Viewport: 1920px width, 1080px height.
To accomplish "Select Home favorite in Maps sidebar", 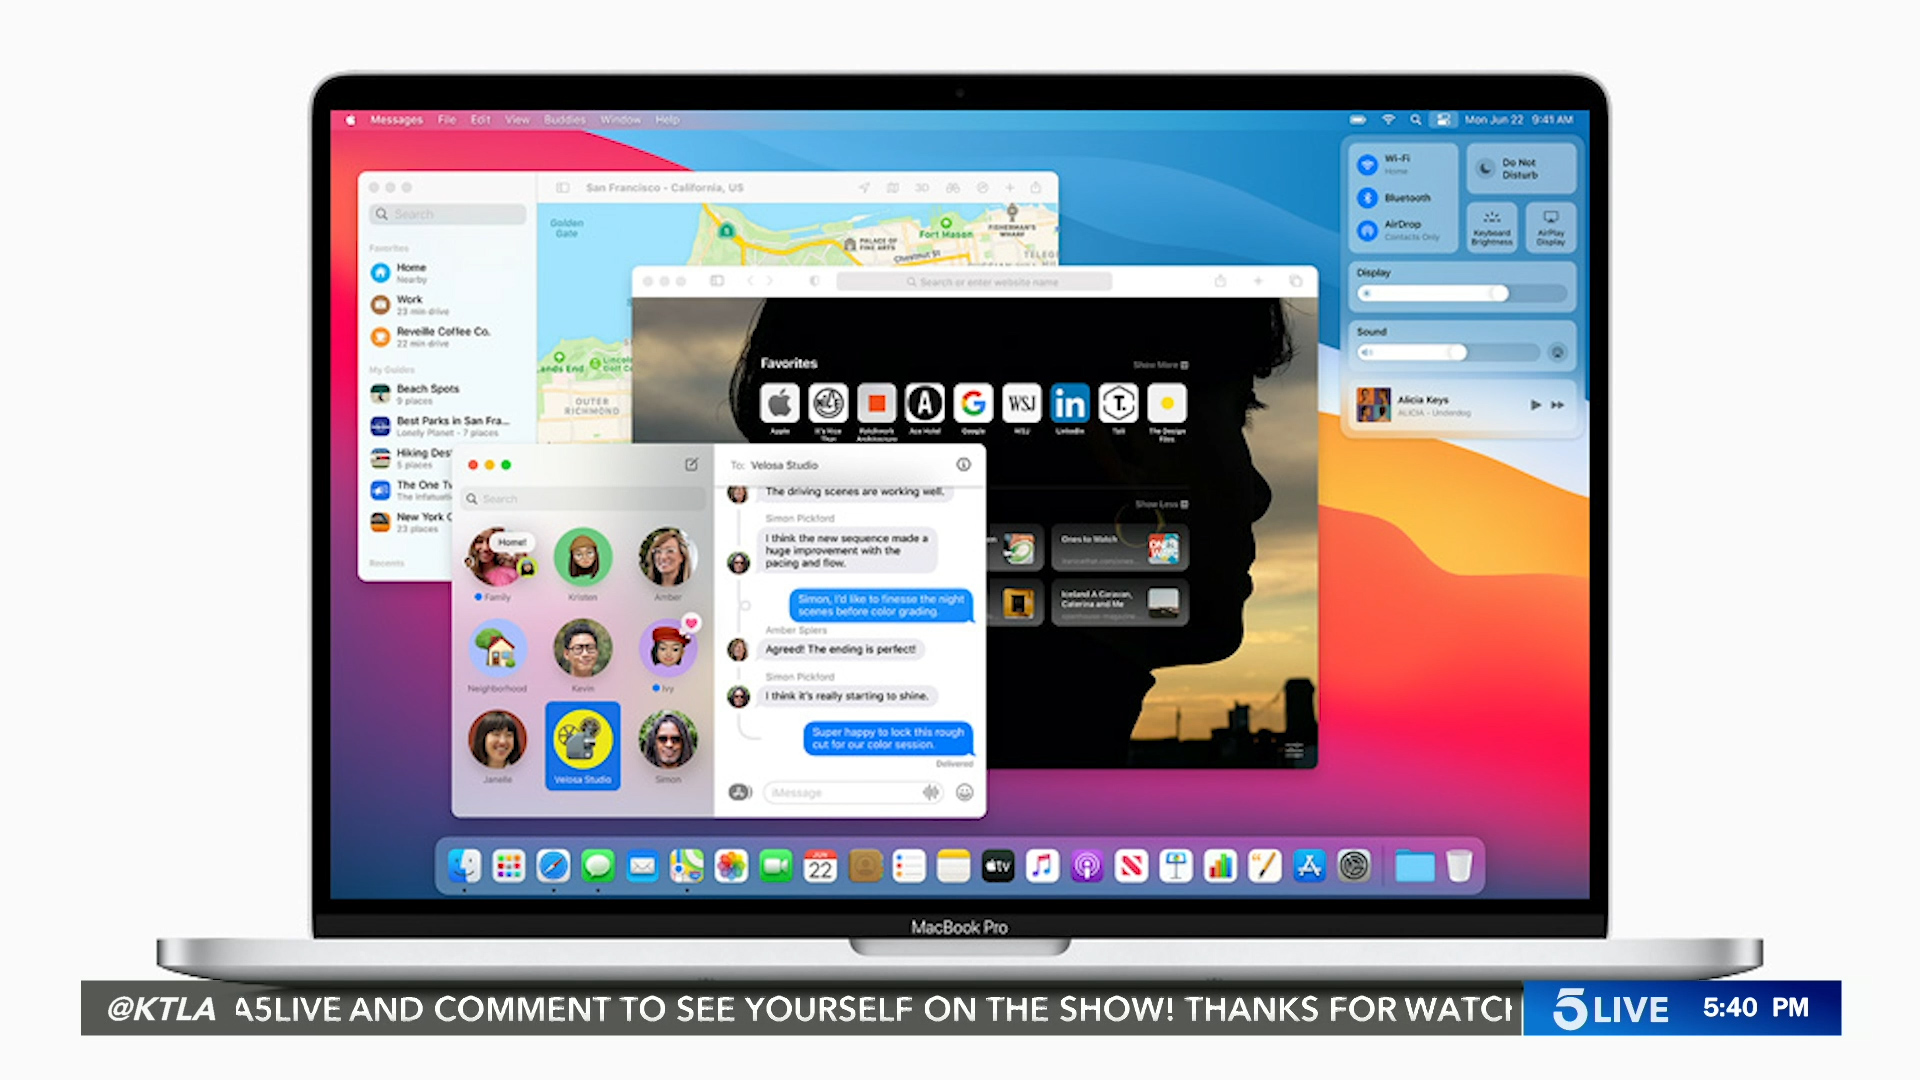I will (x=446, y=273).
